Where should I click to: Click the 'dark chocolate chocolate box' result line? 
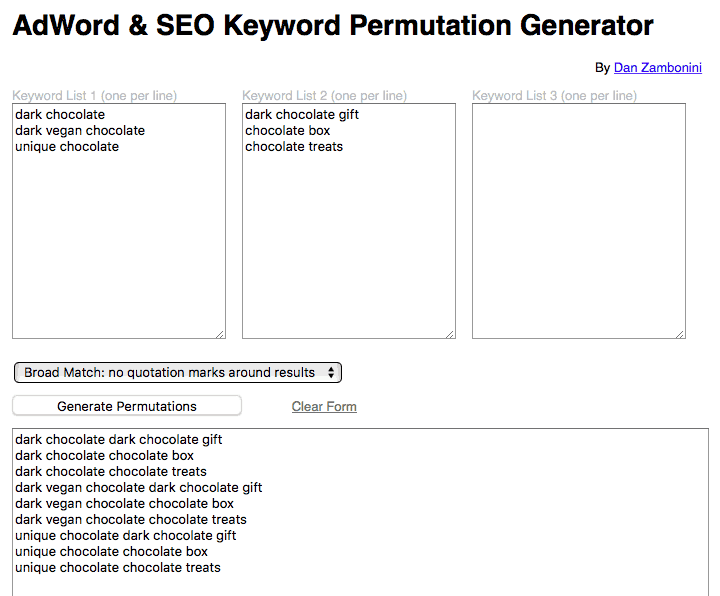(x=104, y=455)
